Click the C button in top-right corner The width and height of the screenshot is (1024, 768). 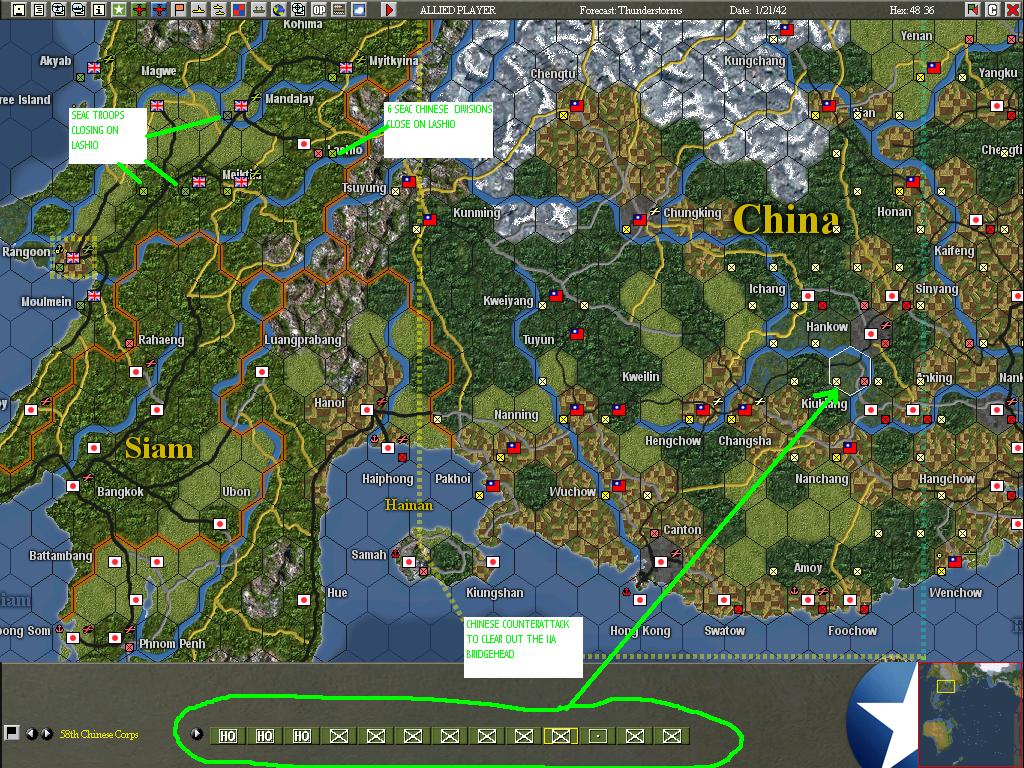(x=992, y=10)
